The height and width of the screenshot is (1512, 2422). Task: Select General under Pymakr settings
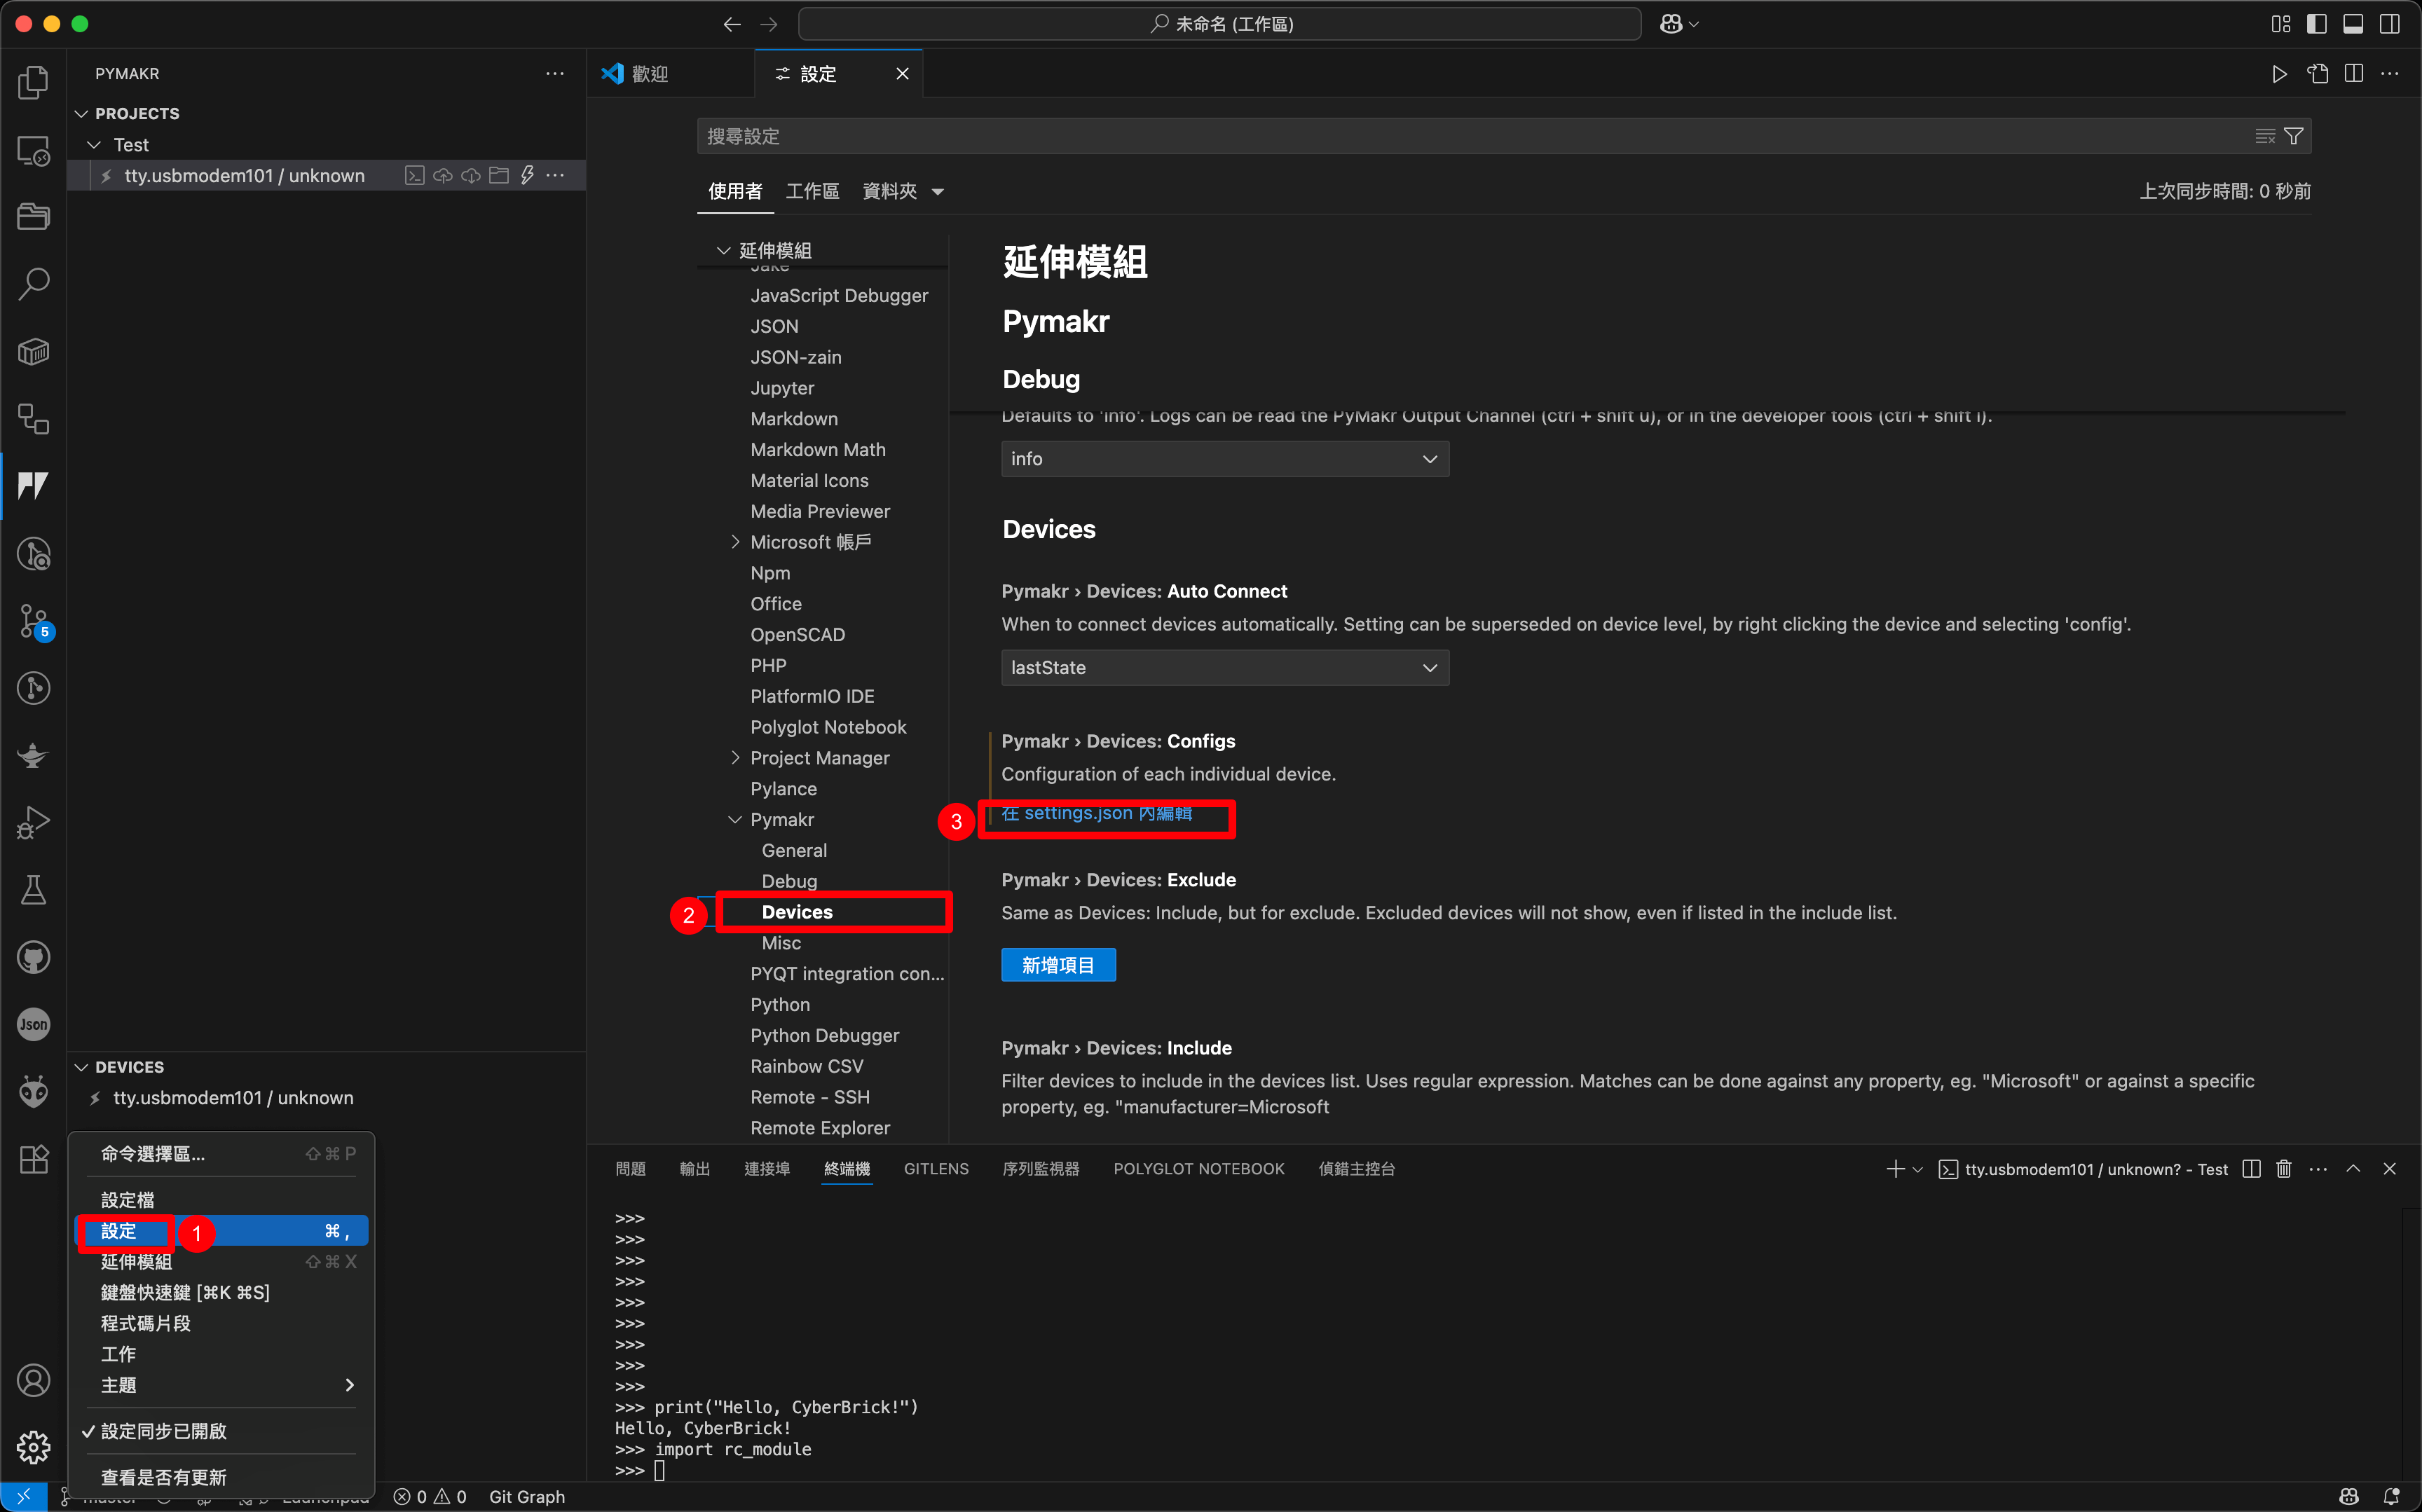[794, 850]
